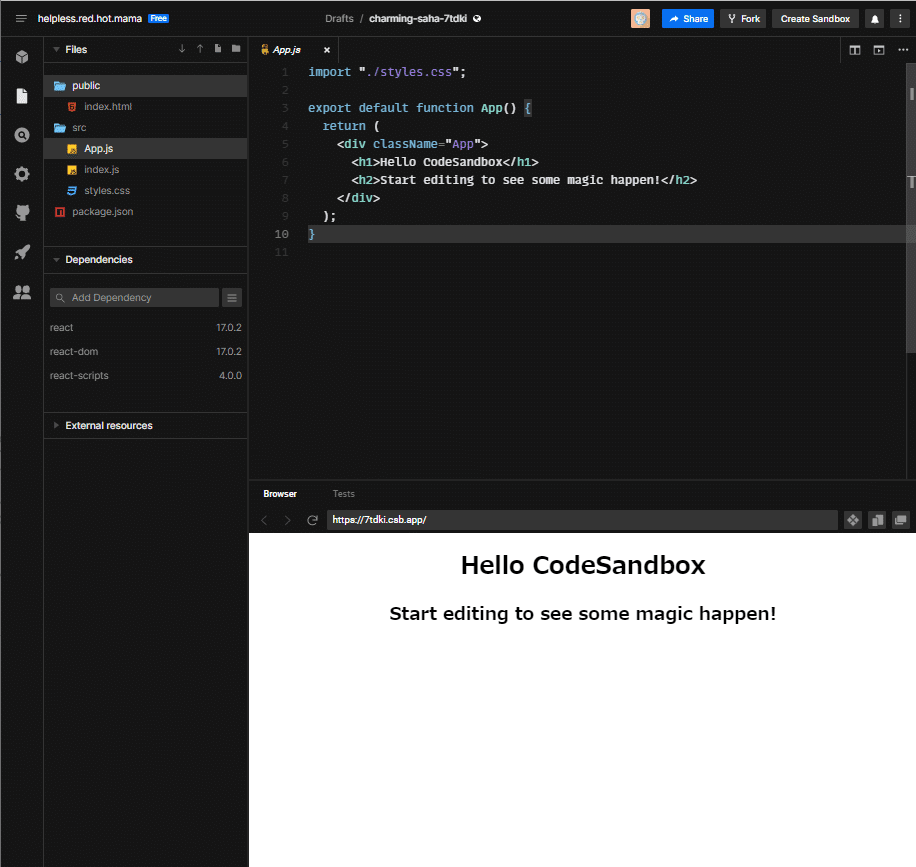
Task: Click Create Sandbox button
Action: click(x=815, y=19)
